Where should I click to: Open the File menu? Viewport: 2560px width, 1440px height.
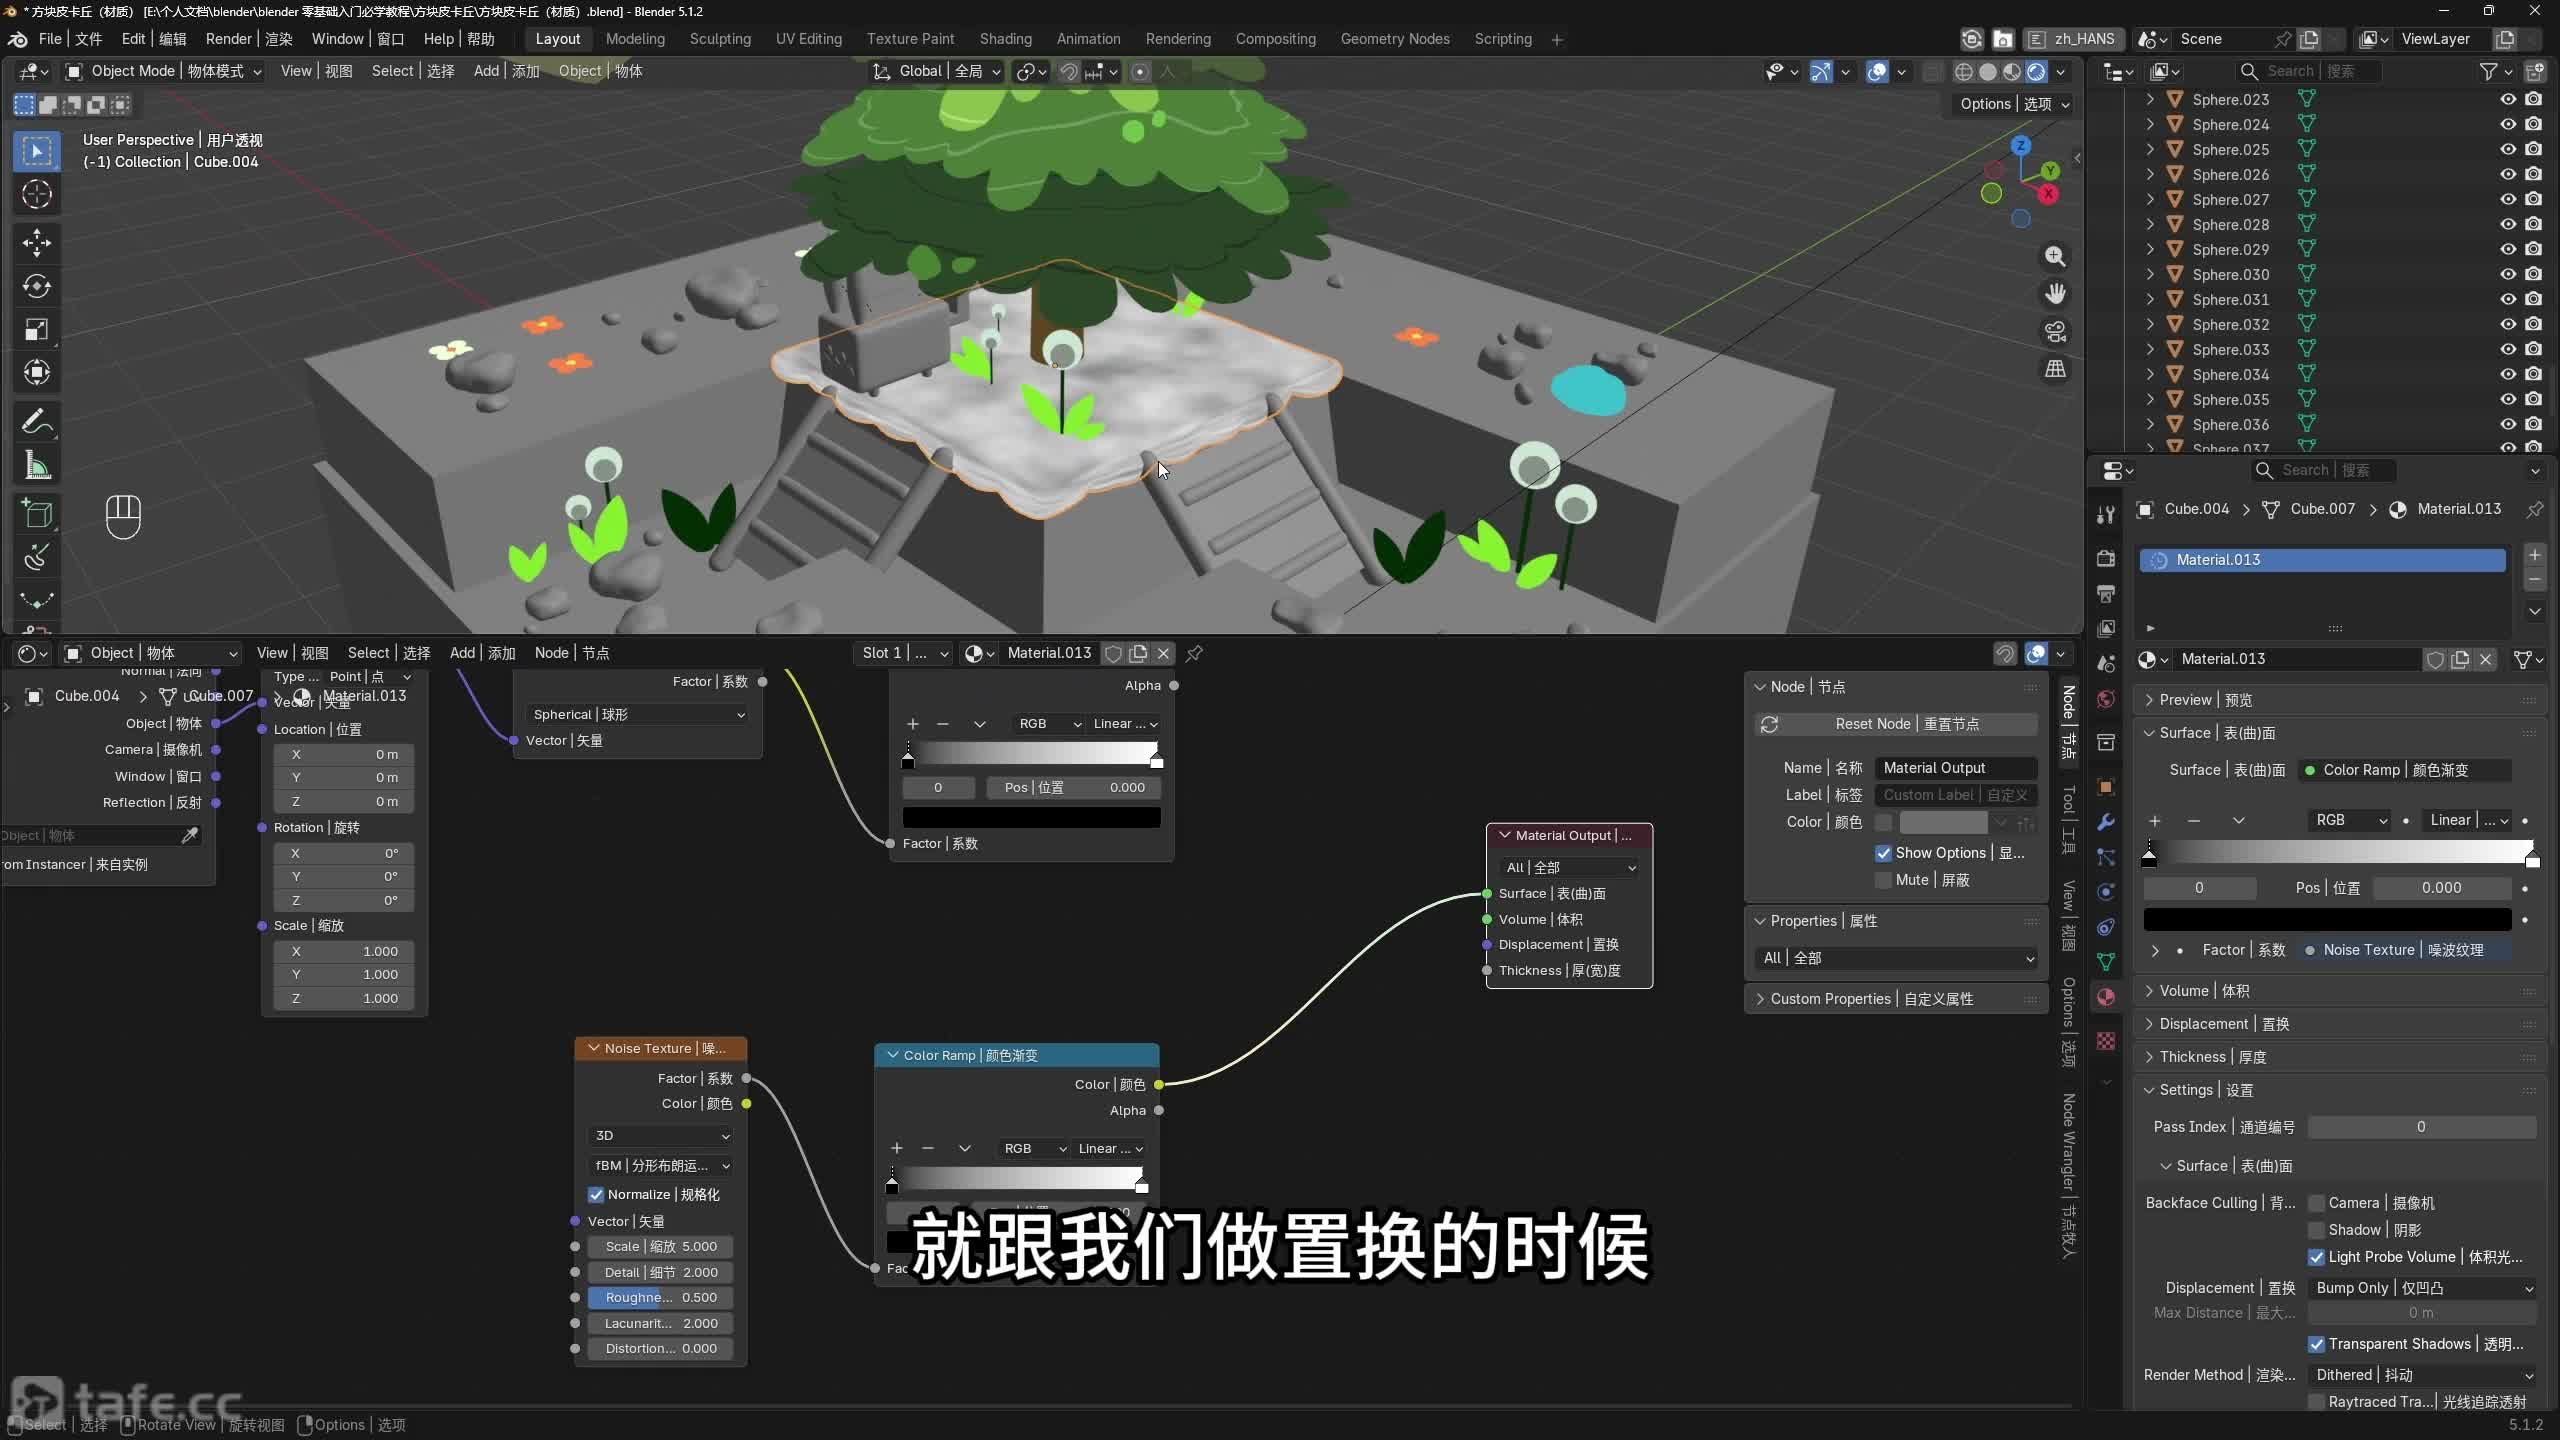(70, 39)
